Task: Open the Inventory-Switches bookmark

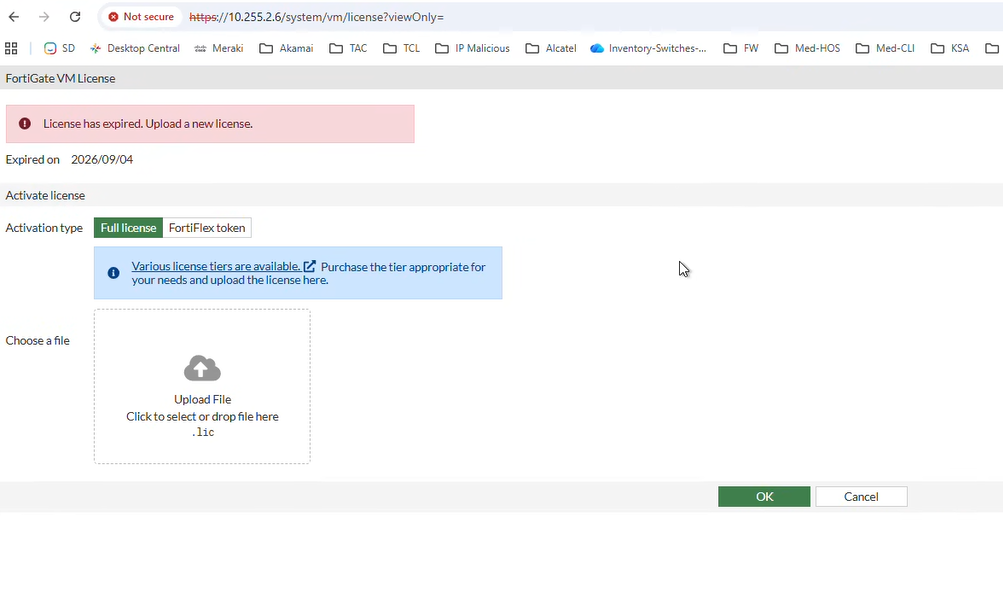Action: click(649, 48)
